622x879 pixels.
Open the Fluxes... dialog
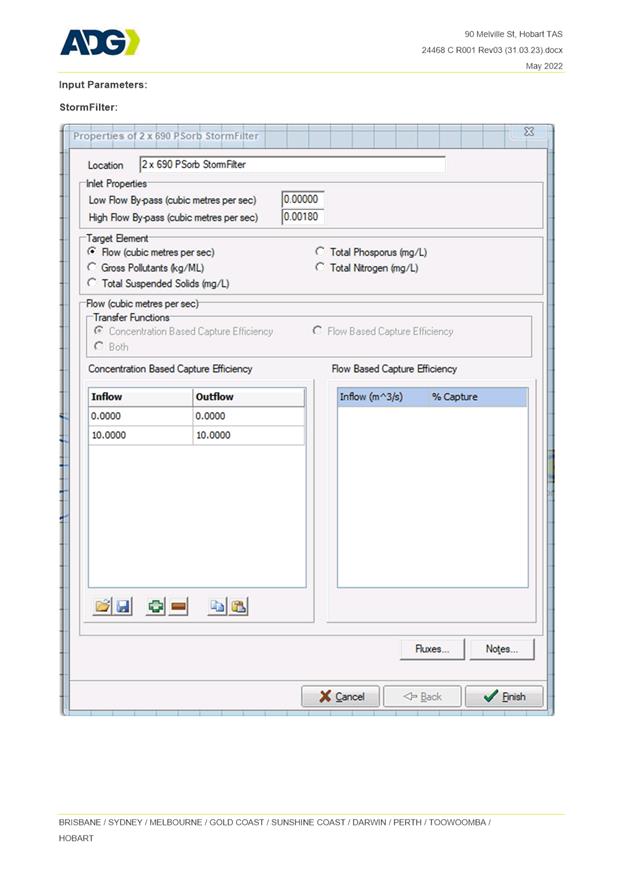click(x=432, y=649)
